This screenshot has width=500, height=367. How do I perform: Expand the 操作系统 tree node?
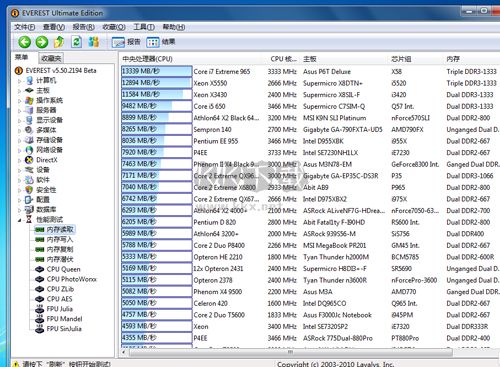[x=19, y=101]
